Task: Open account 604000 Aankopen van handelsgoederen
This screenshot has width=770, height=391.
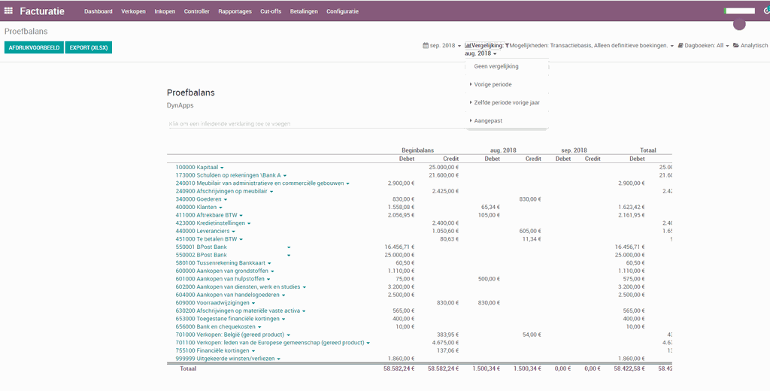Action: click(230, 295)
